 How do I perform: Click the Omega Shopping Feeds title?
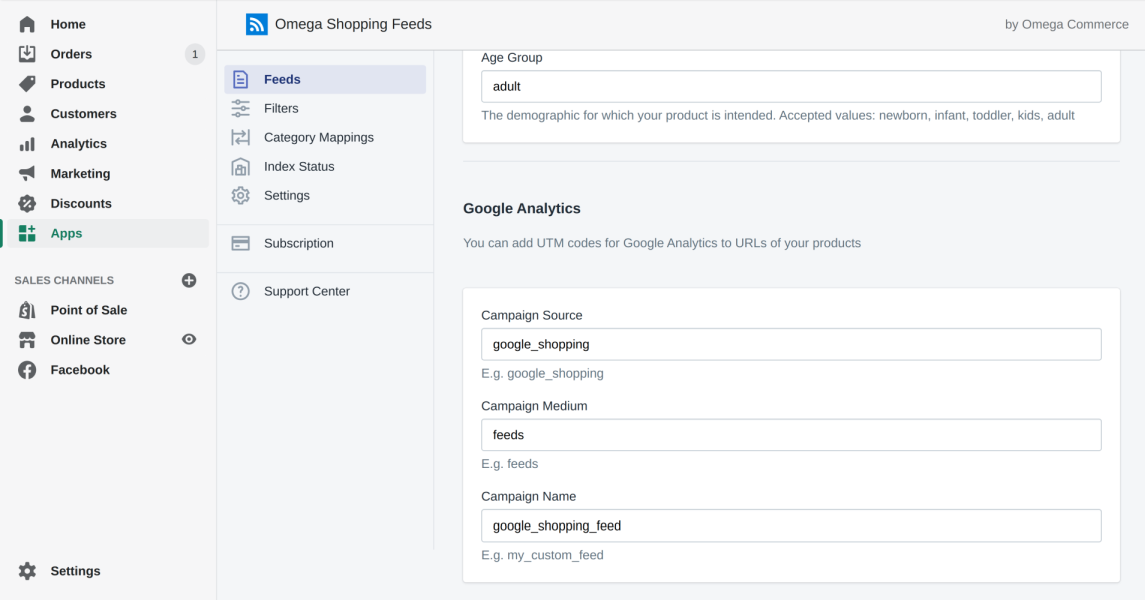[353, 24]
